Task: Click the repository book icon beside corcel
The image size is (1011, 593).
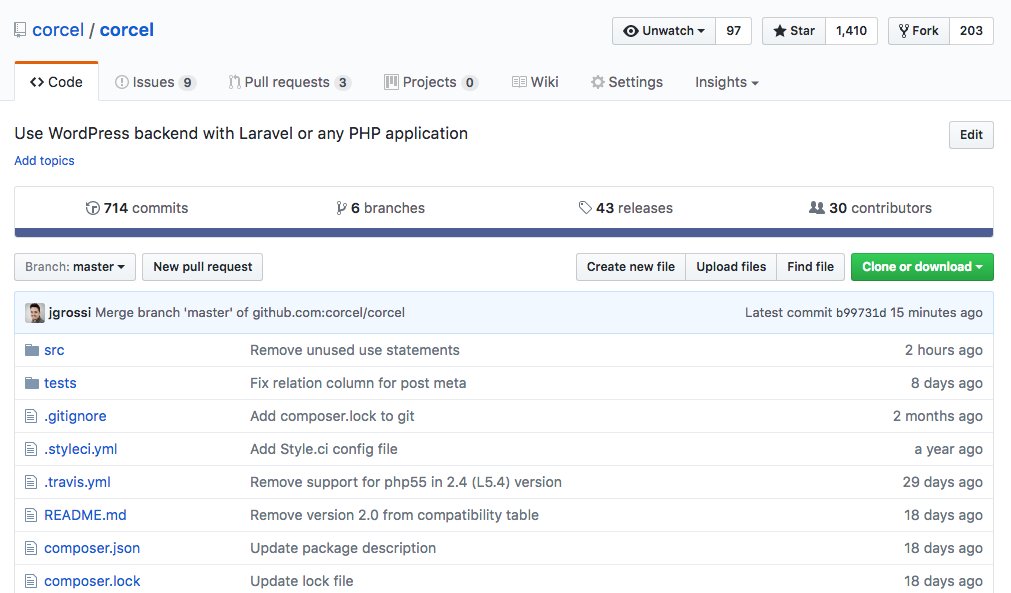Action: pyautogui.click(x=20, y=30)
